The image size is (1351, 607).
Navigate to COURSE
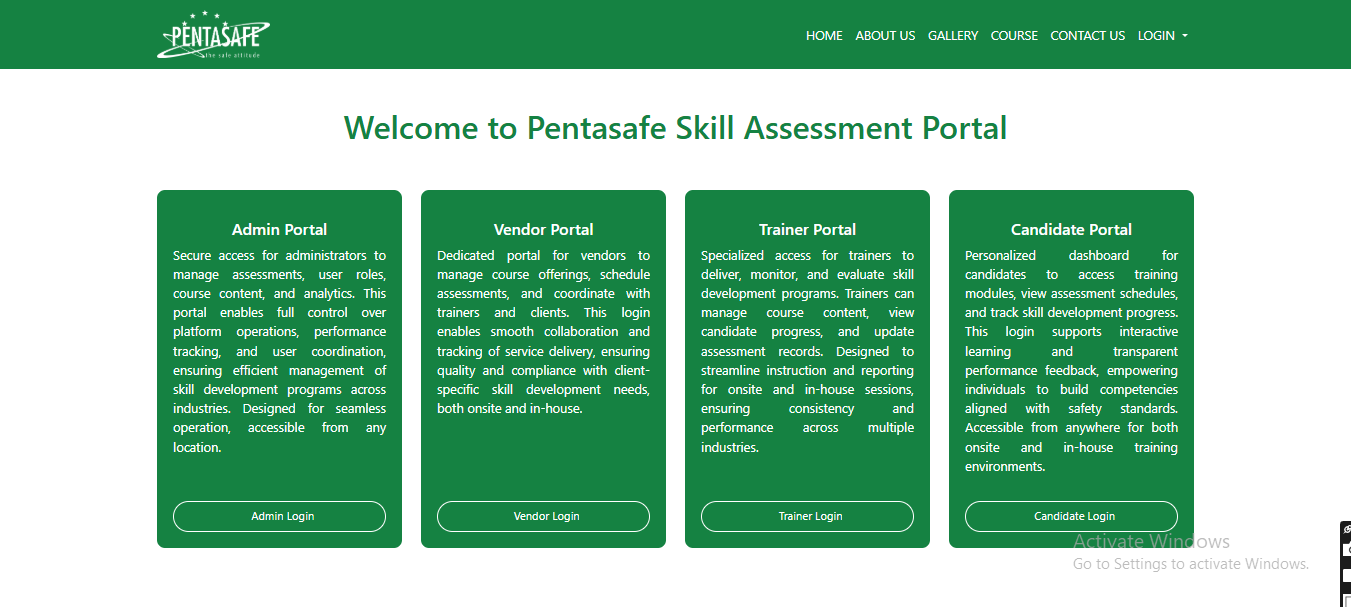[1014, 36]
